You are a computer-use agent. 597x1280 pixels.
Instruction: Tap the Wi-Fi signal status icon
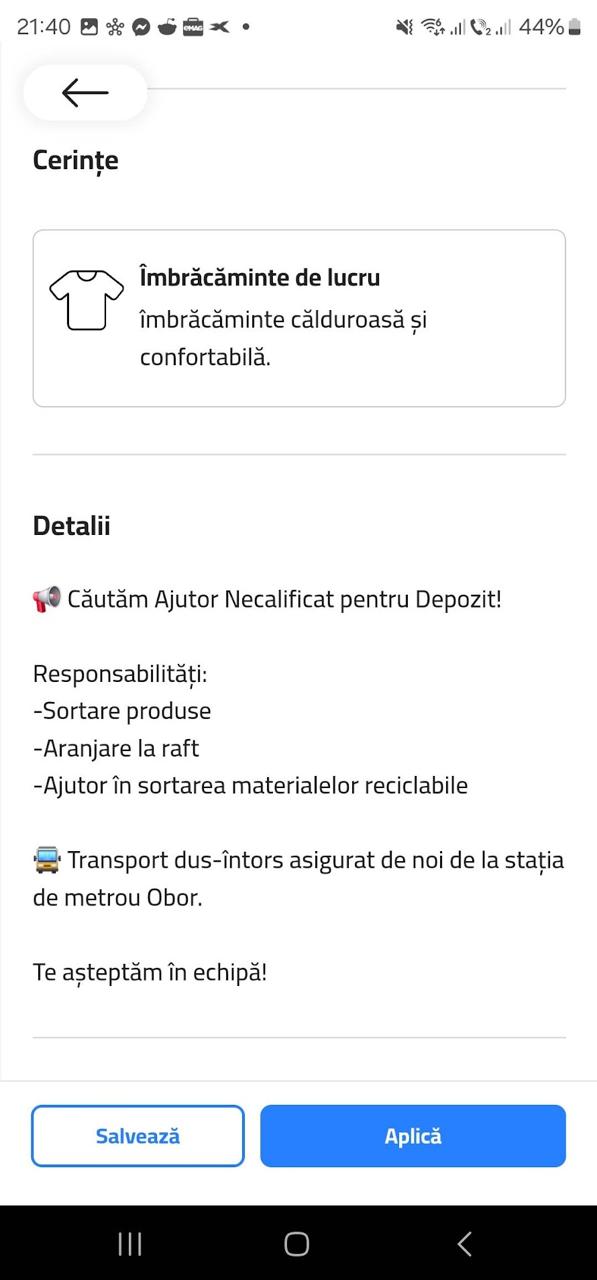point(432,27)
